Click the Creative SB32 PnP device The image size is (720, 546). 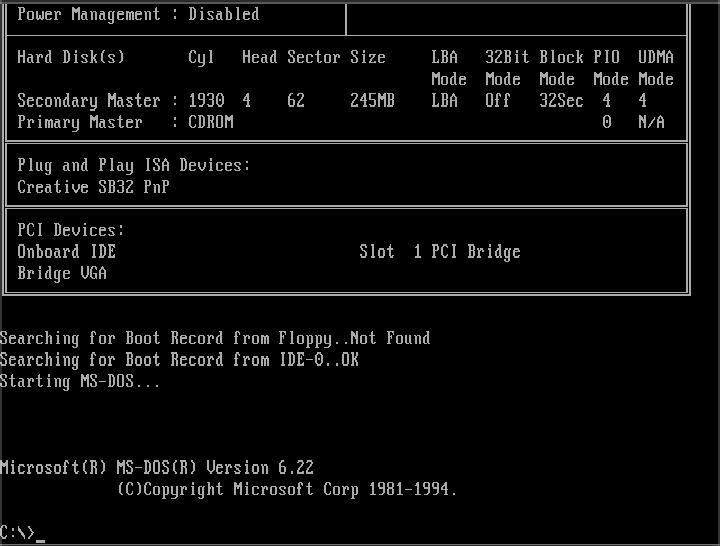point(93,187)
